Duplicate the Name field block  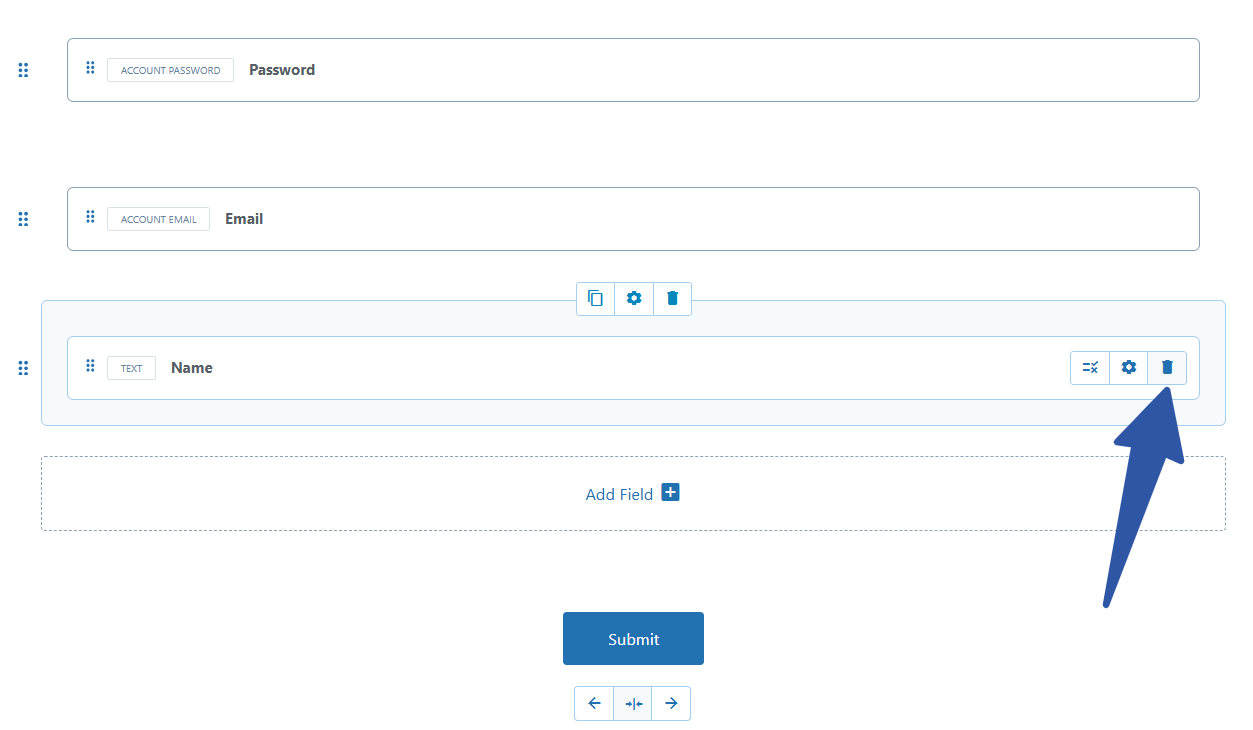(x=595, y=298)
